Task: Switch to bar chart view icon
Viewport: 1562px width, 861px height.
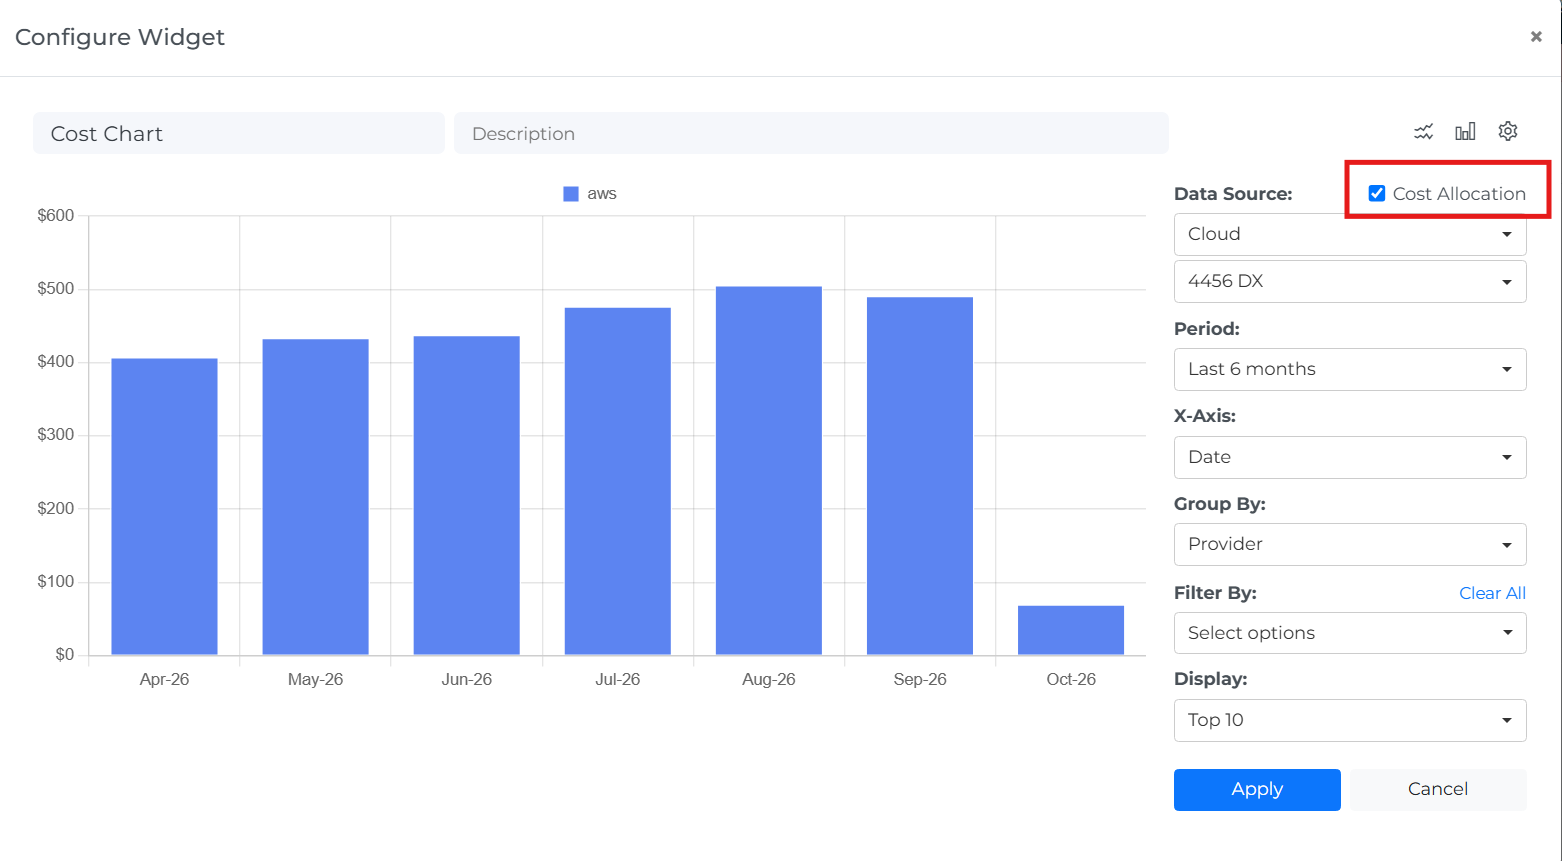Action: click(1465, 132)
